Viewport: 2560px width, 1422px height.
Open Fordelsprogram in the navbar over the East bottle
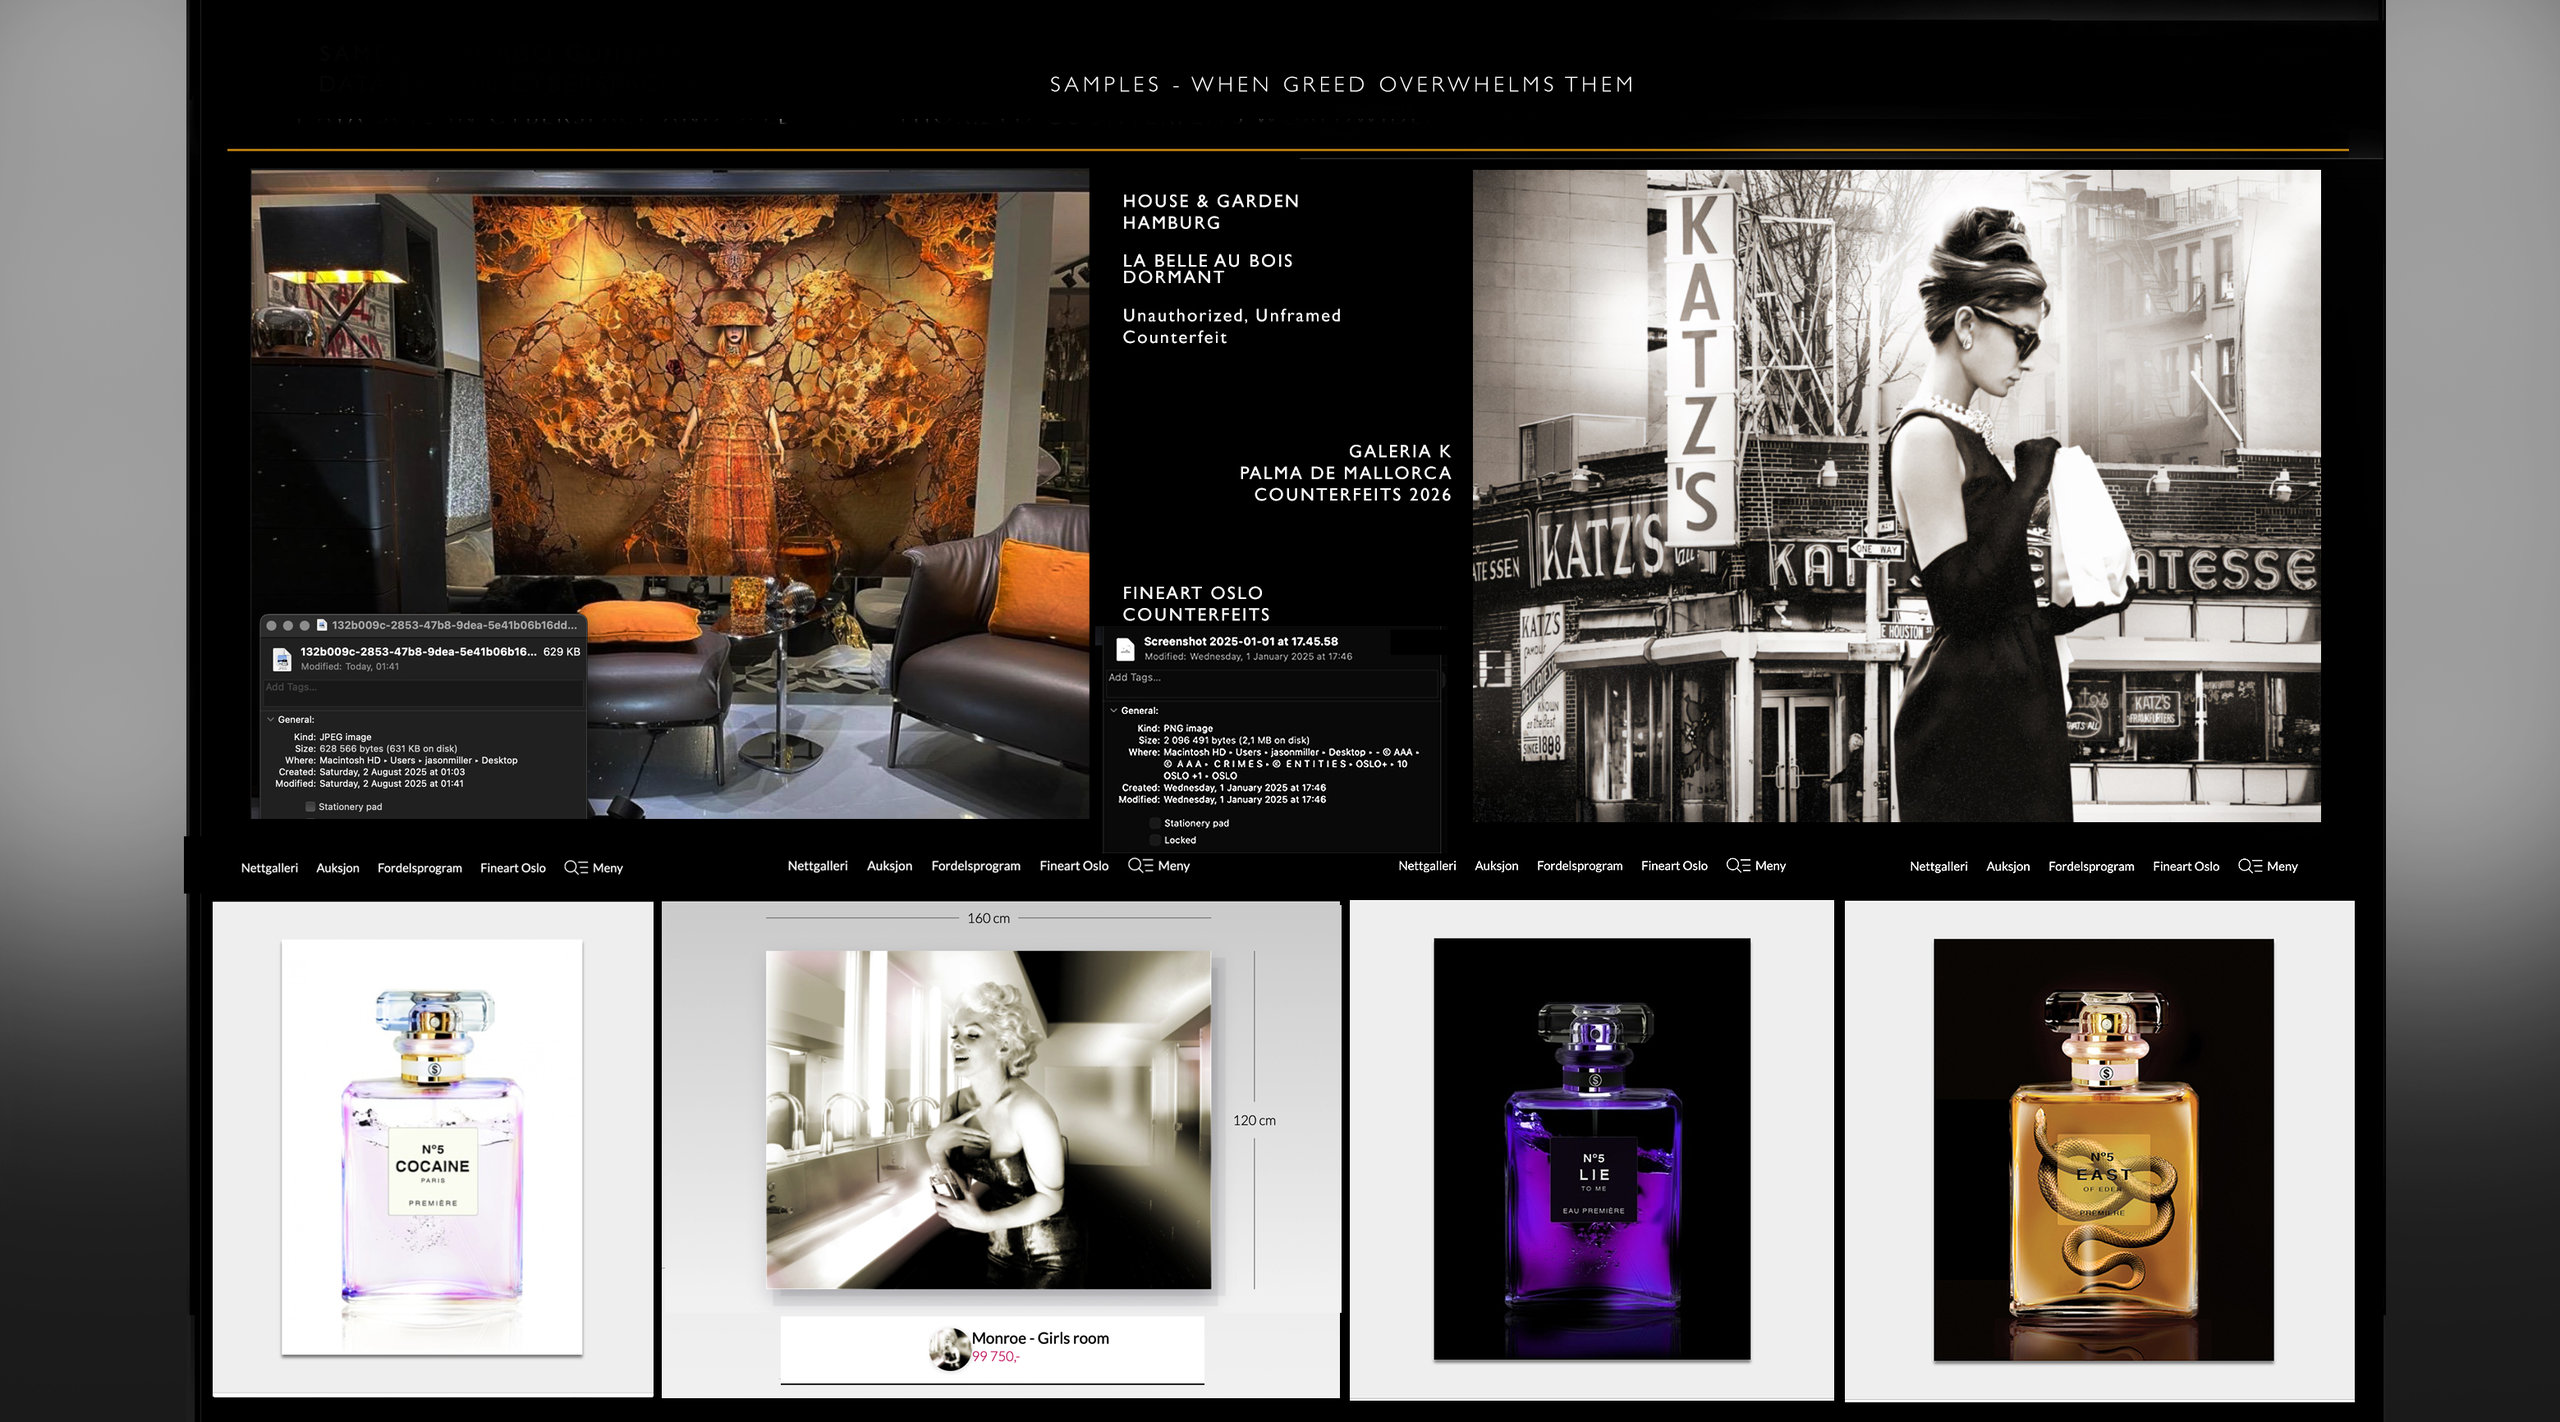[x=2091, y=867]
